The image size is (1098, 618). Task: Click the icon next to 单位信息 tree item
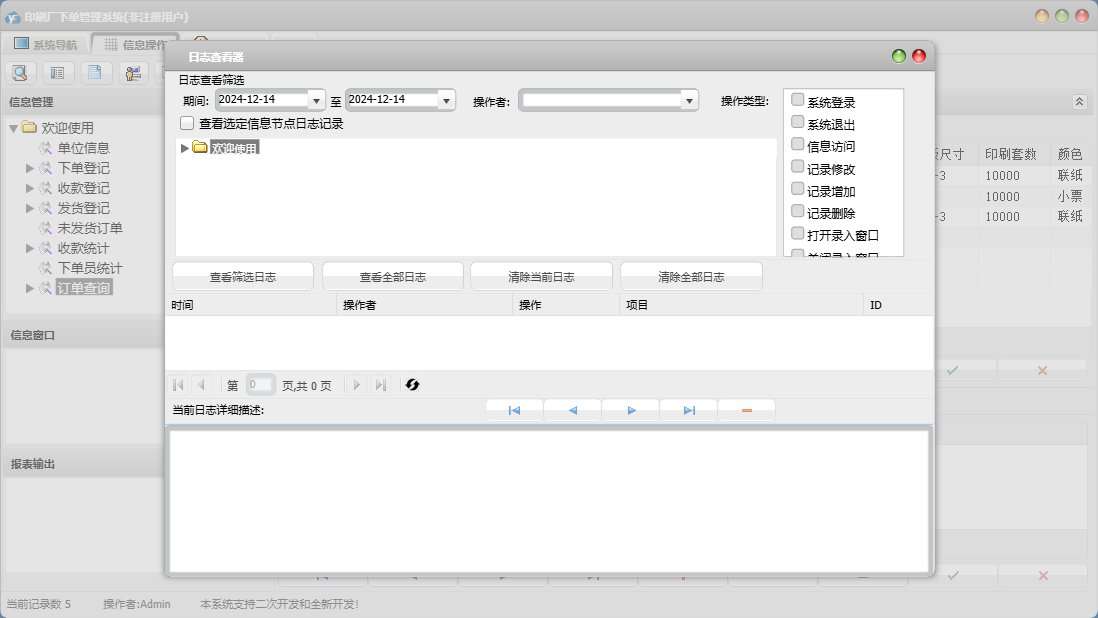click(x=46, y=148)
